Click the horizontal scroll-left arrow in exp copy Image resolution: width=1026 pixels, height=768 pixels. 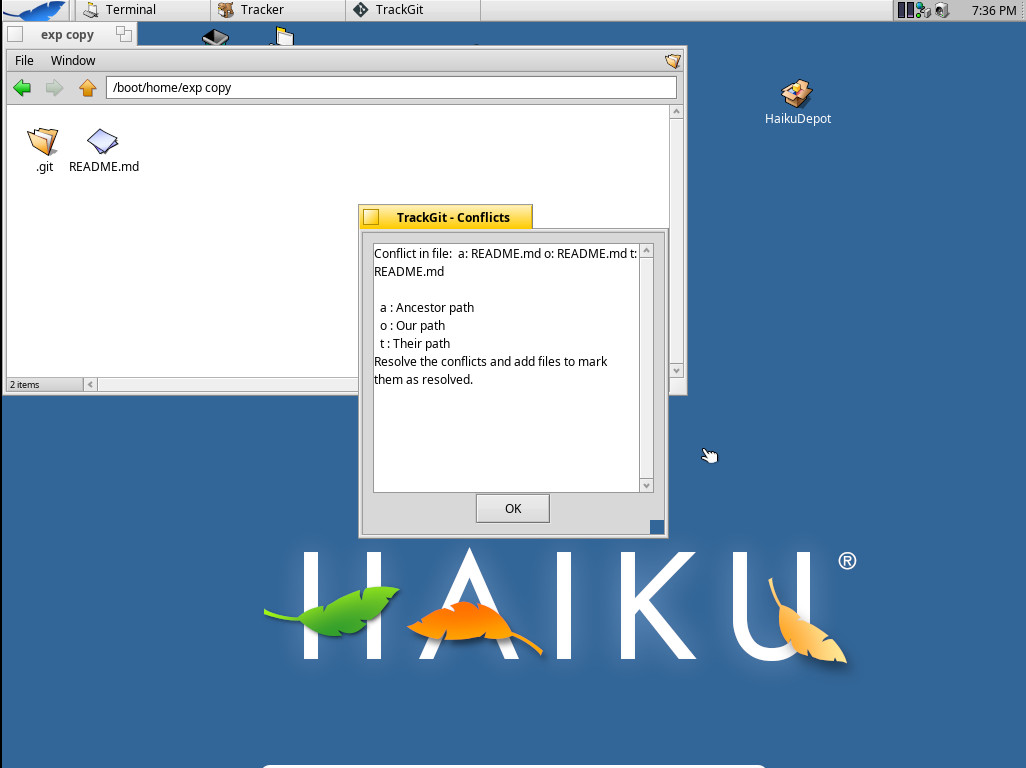90,385
